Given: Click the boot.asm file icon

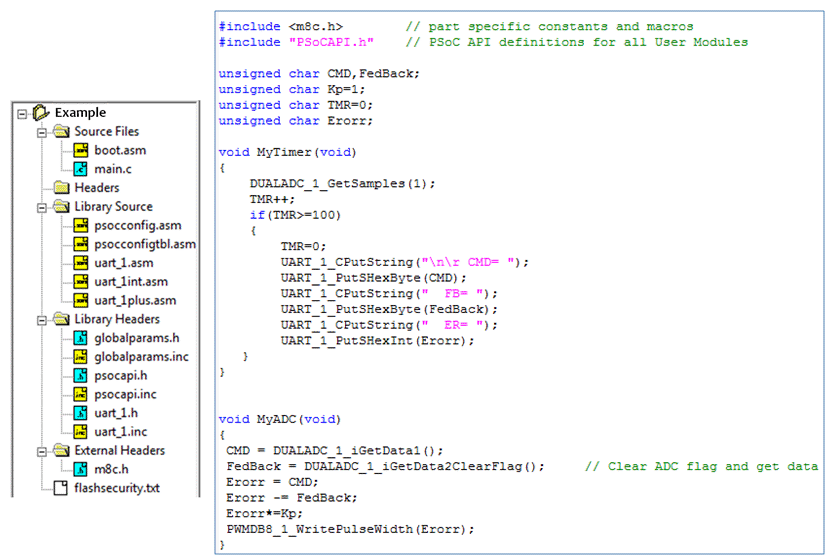Looking at the screenshot, I should pyautogui.click(x=82, y=150).
